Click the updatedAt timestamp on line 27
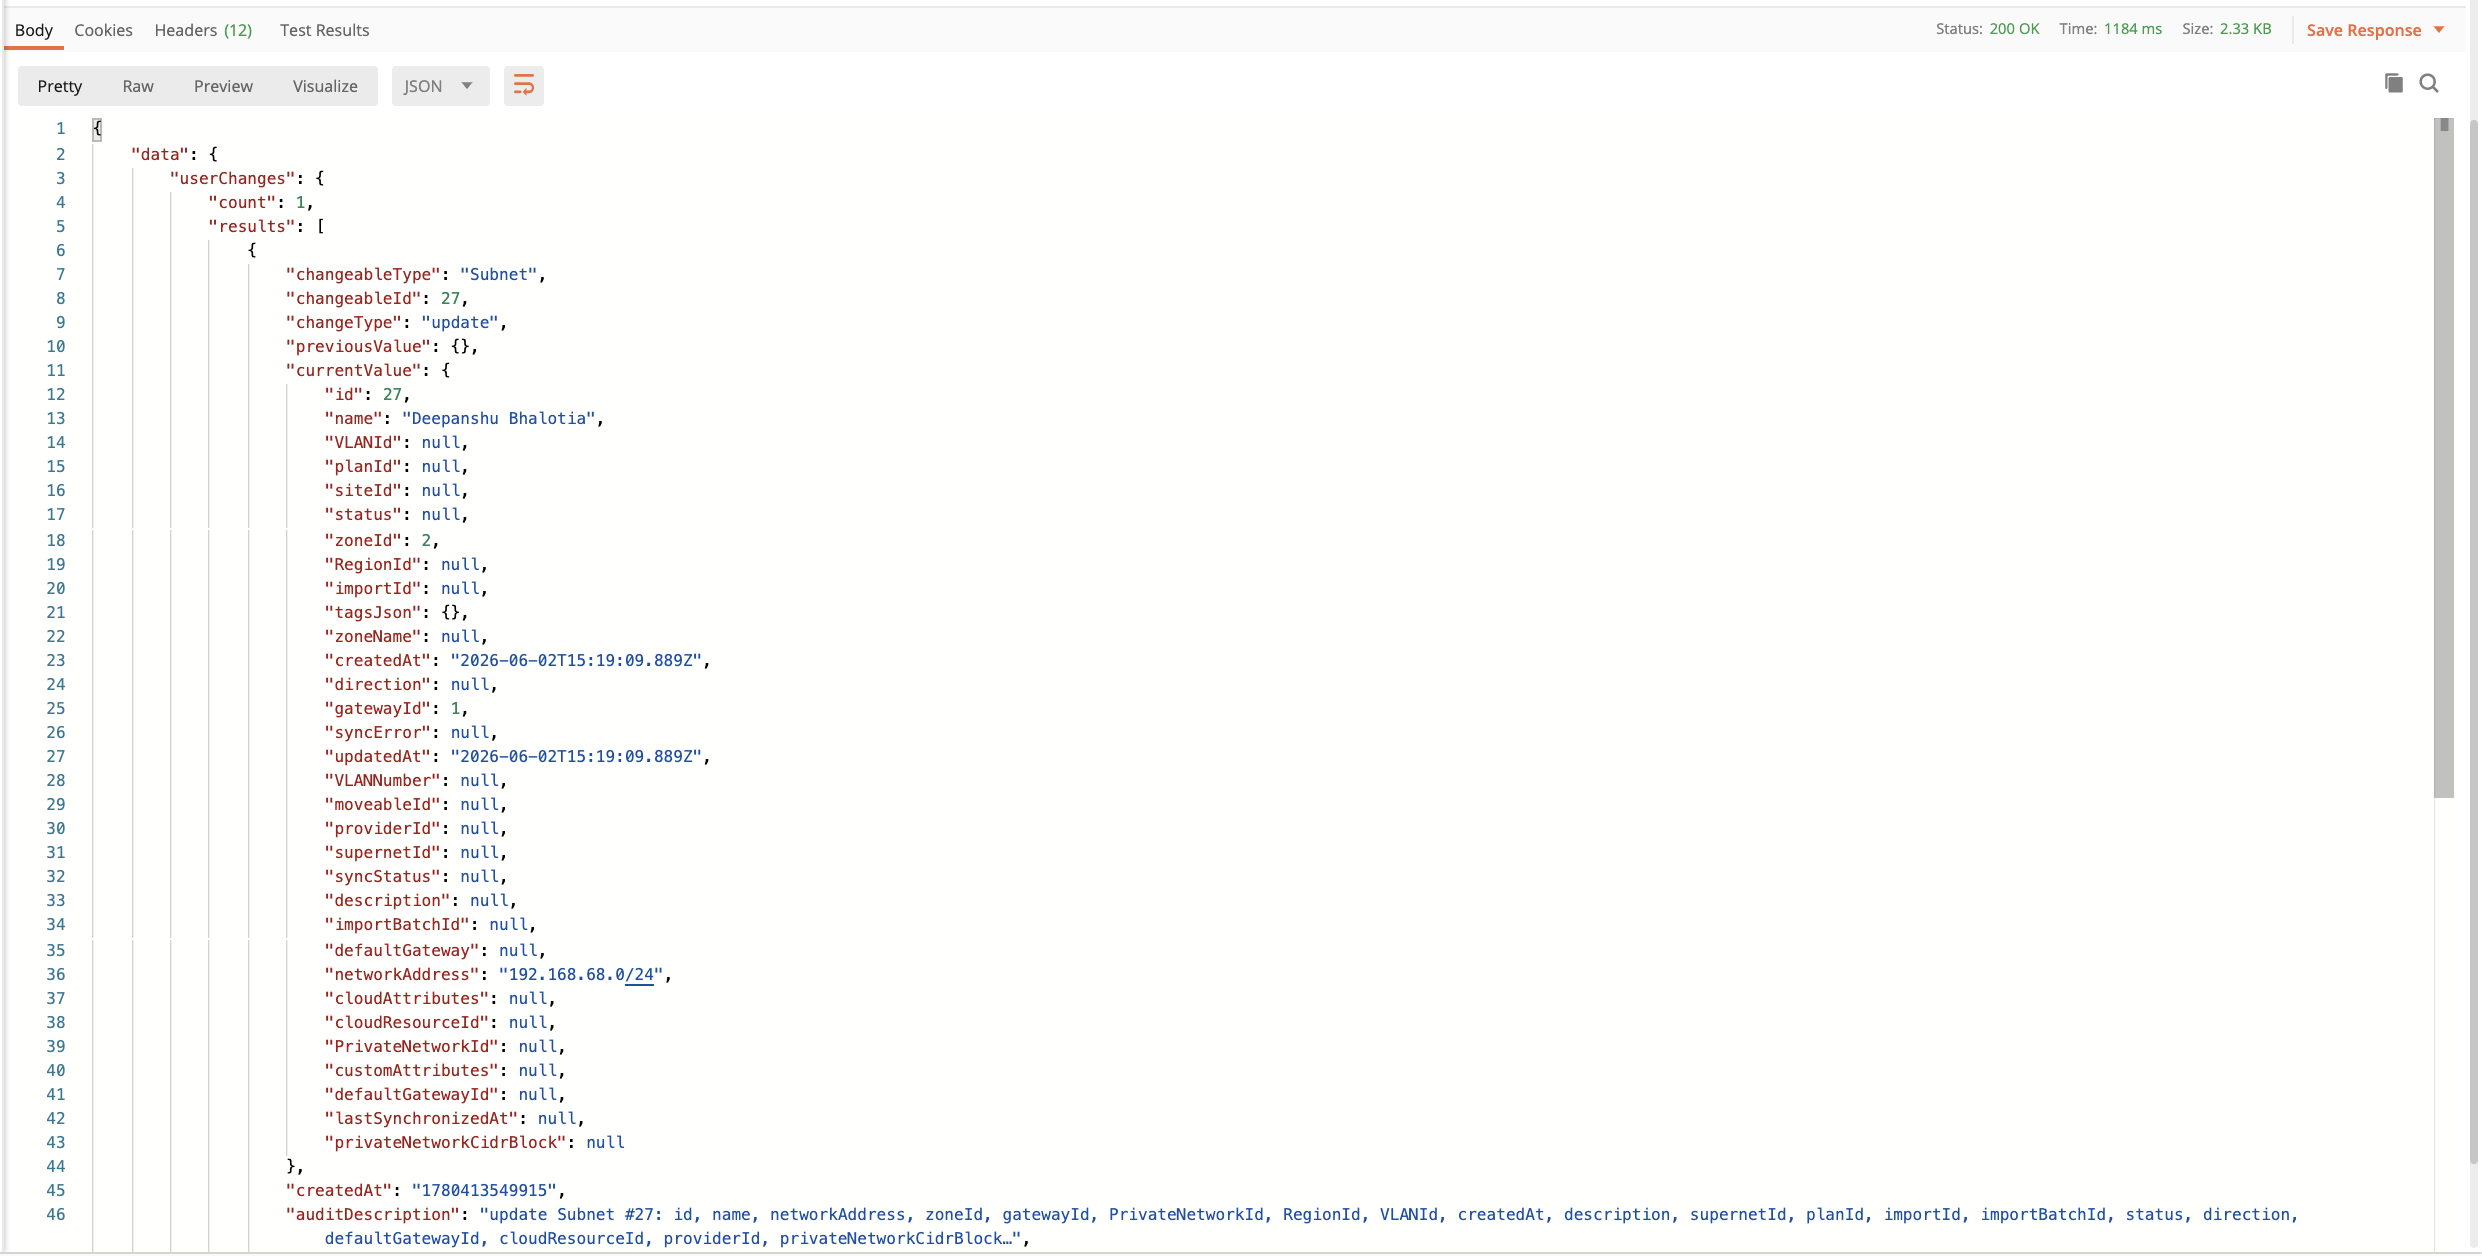Viewport: 2482px width, 1256px height. click(x=576, y=756)
